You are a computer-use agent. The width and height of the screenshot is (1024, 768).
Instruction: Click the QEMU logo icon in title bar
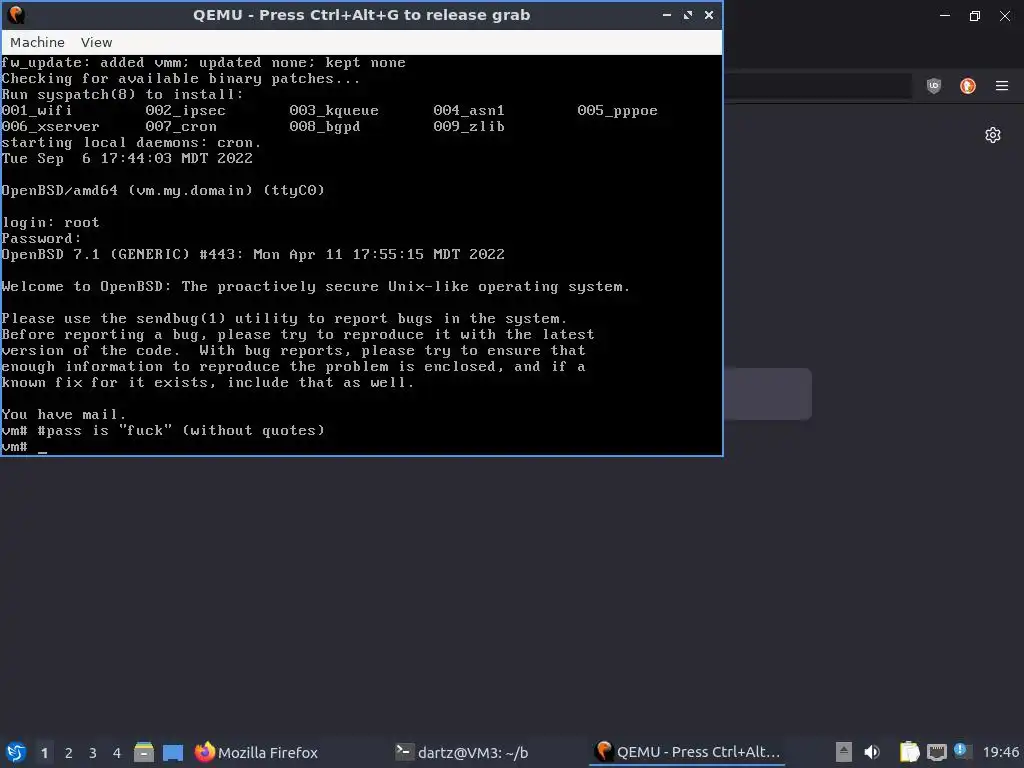pos(16,15)
